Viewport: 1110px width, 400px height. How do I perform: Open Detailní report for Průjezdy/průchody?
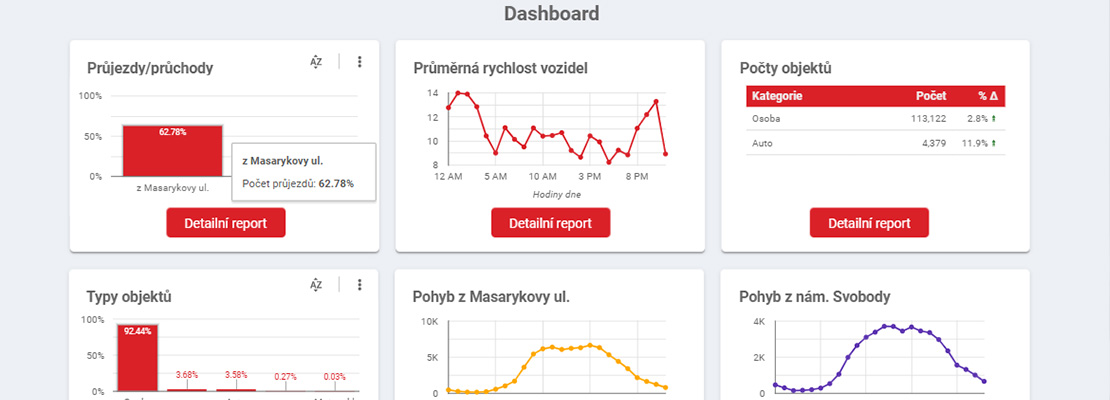tap(226, 223)
